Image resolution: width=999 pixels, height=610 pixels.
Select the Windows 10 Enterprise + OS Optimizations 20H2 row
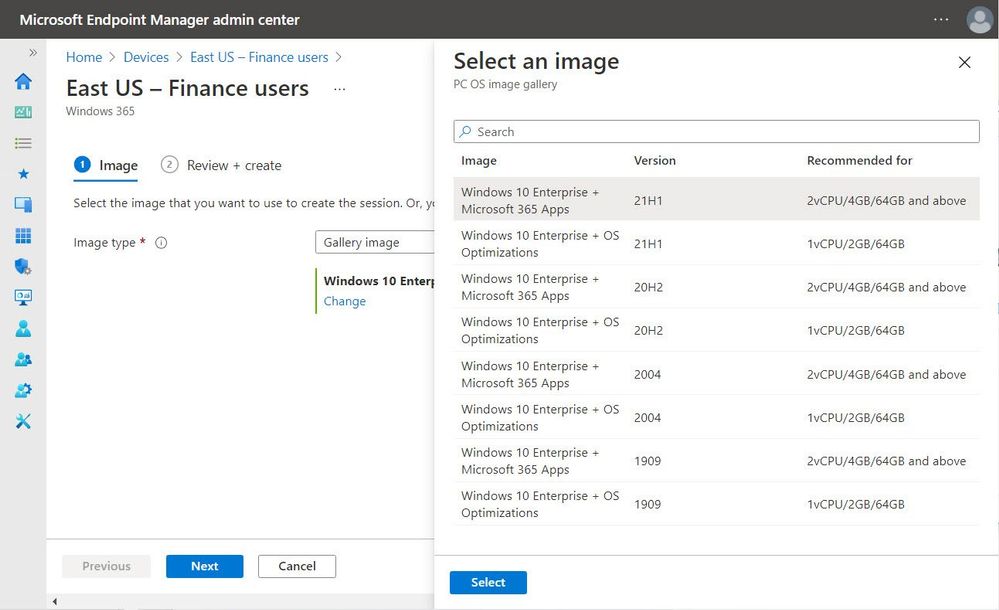coord(716,331)
